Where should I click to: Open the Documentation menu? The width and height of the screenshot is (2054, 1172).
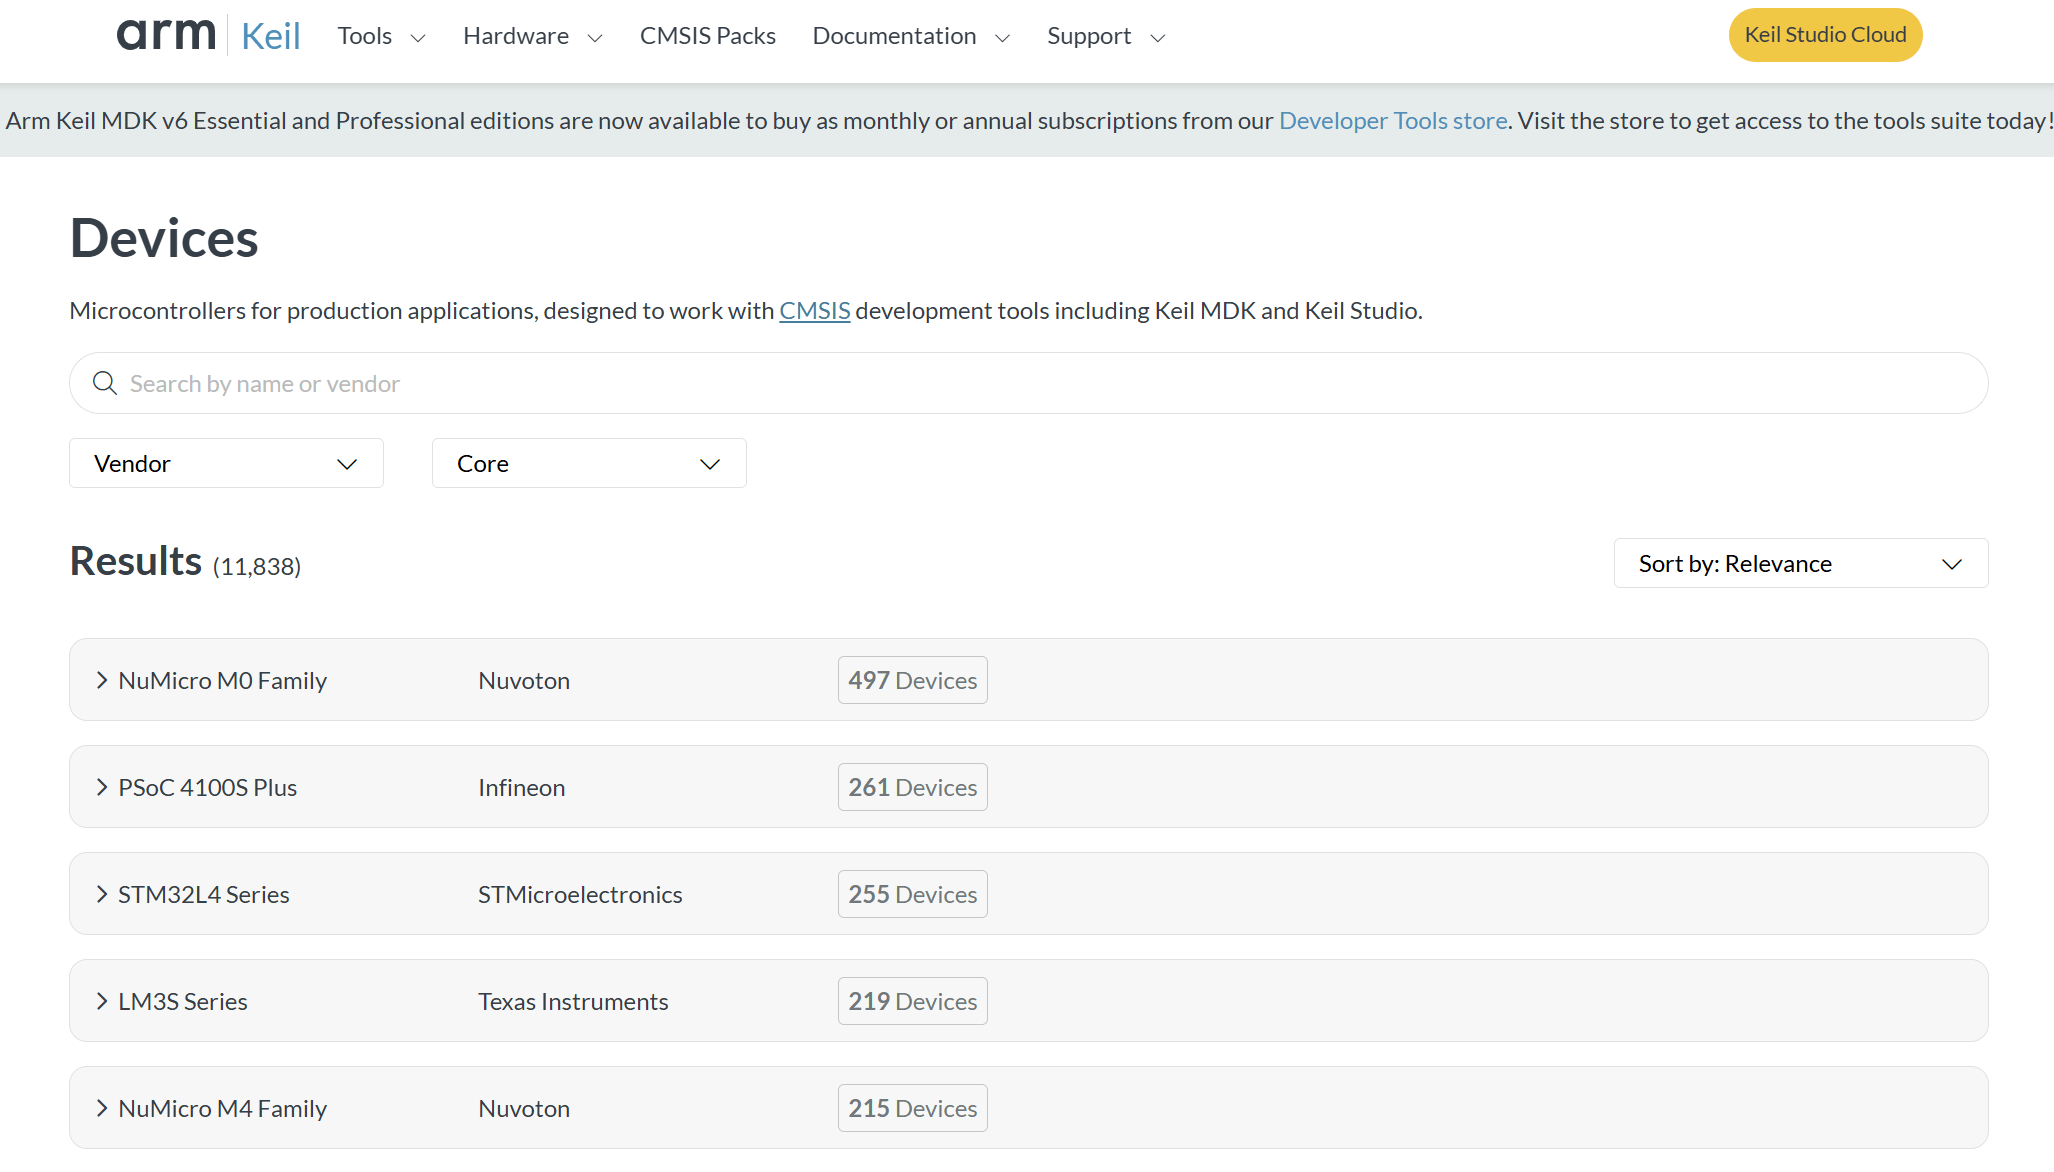tap(910, 36)
